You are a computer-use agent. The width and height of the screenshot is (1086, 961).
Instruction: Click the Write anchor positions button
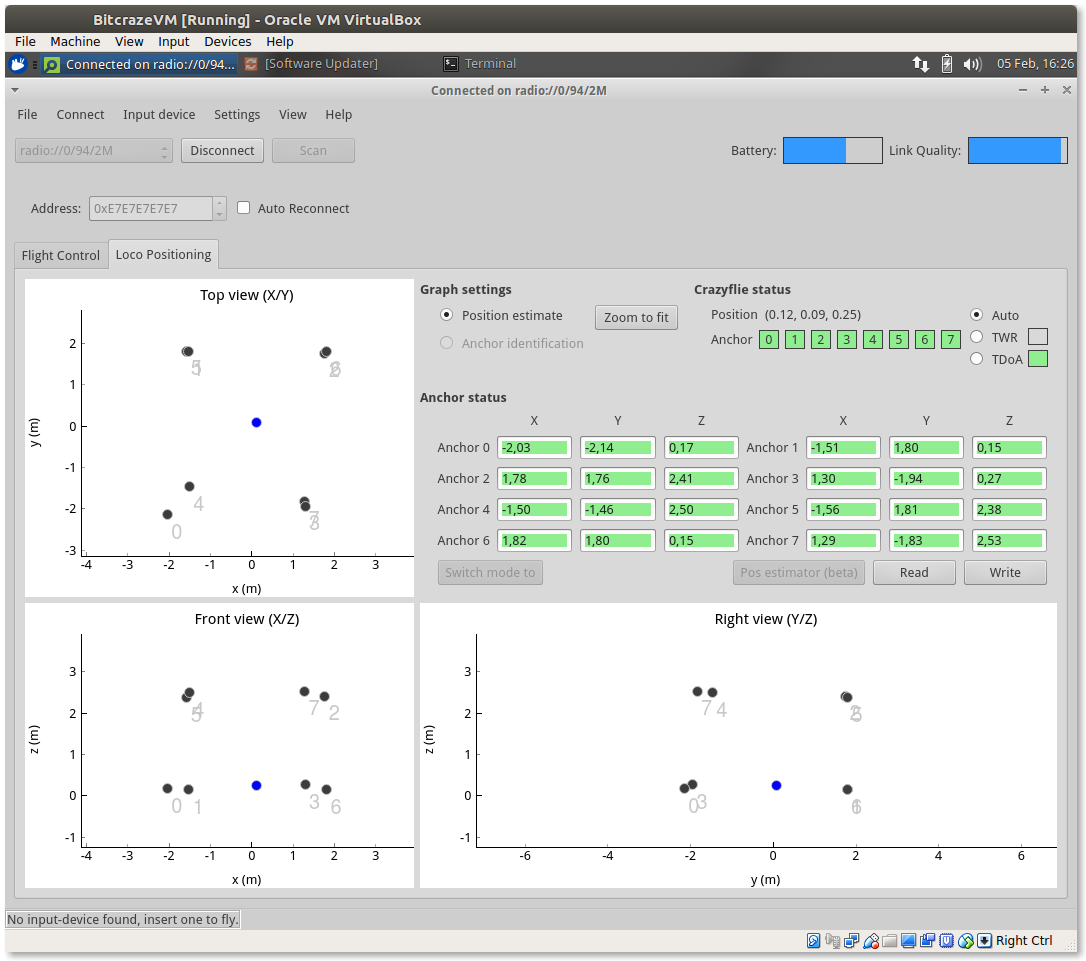1005,573
